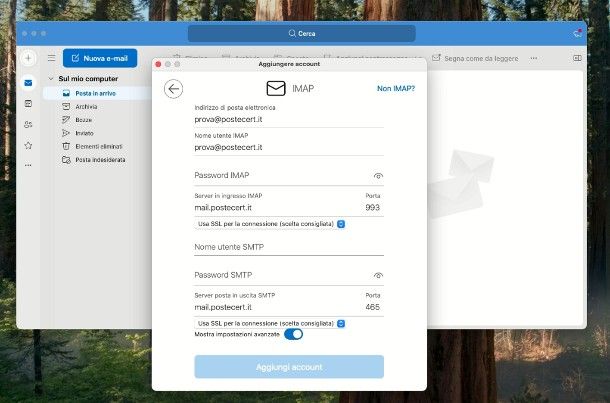This screenshot has width=610, height=403.
Task: Click the Segna come da leggere envelope icon
Action: click(x=436, y=58)
